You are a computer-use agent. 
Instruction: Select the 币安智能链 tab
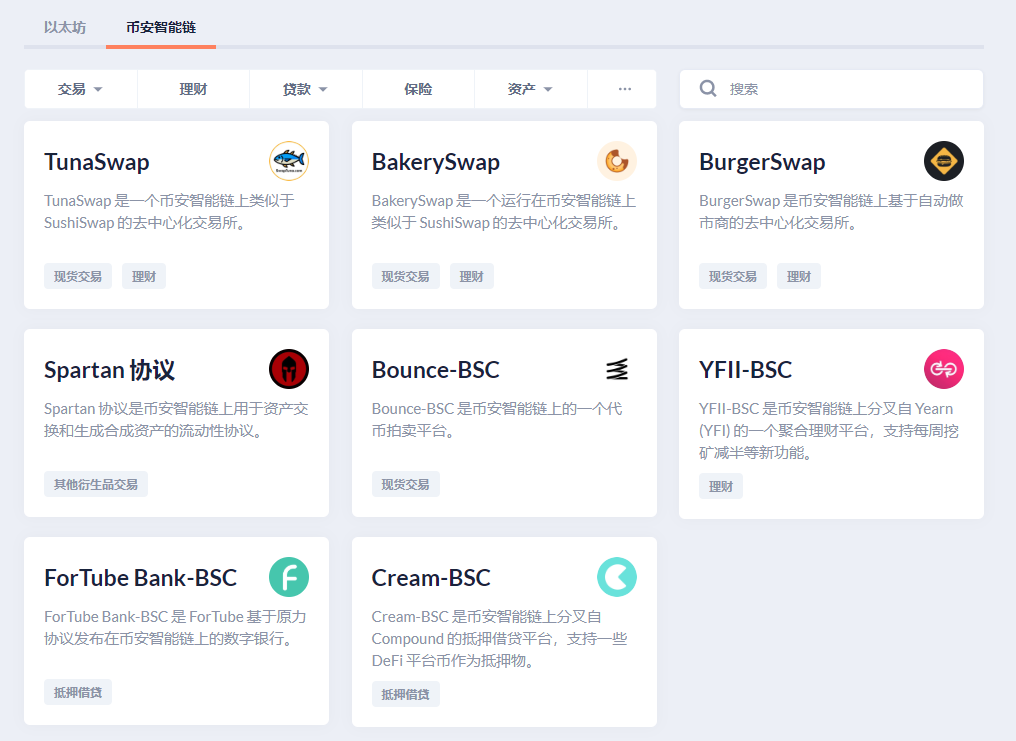coord(161,27)
